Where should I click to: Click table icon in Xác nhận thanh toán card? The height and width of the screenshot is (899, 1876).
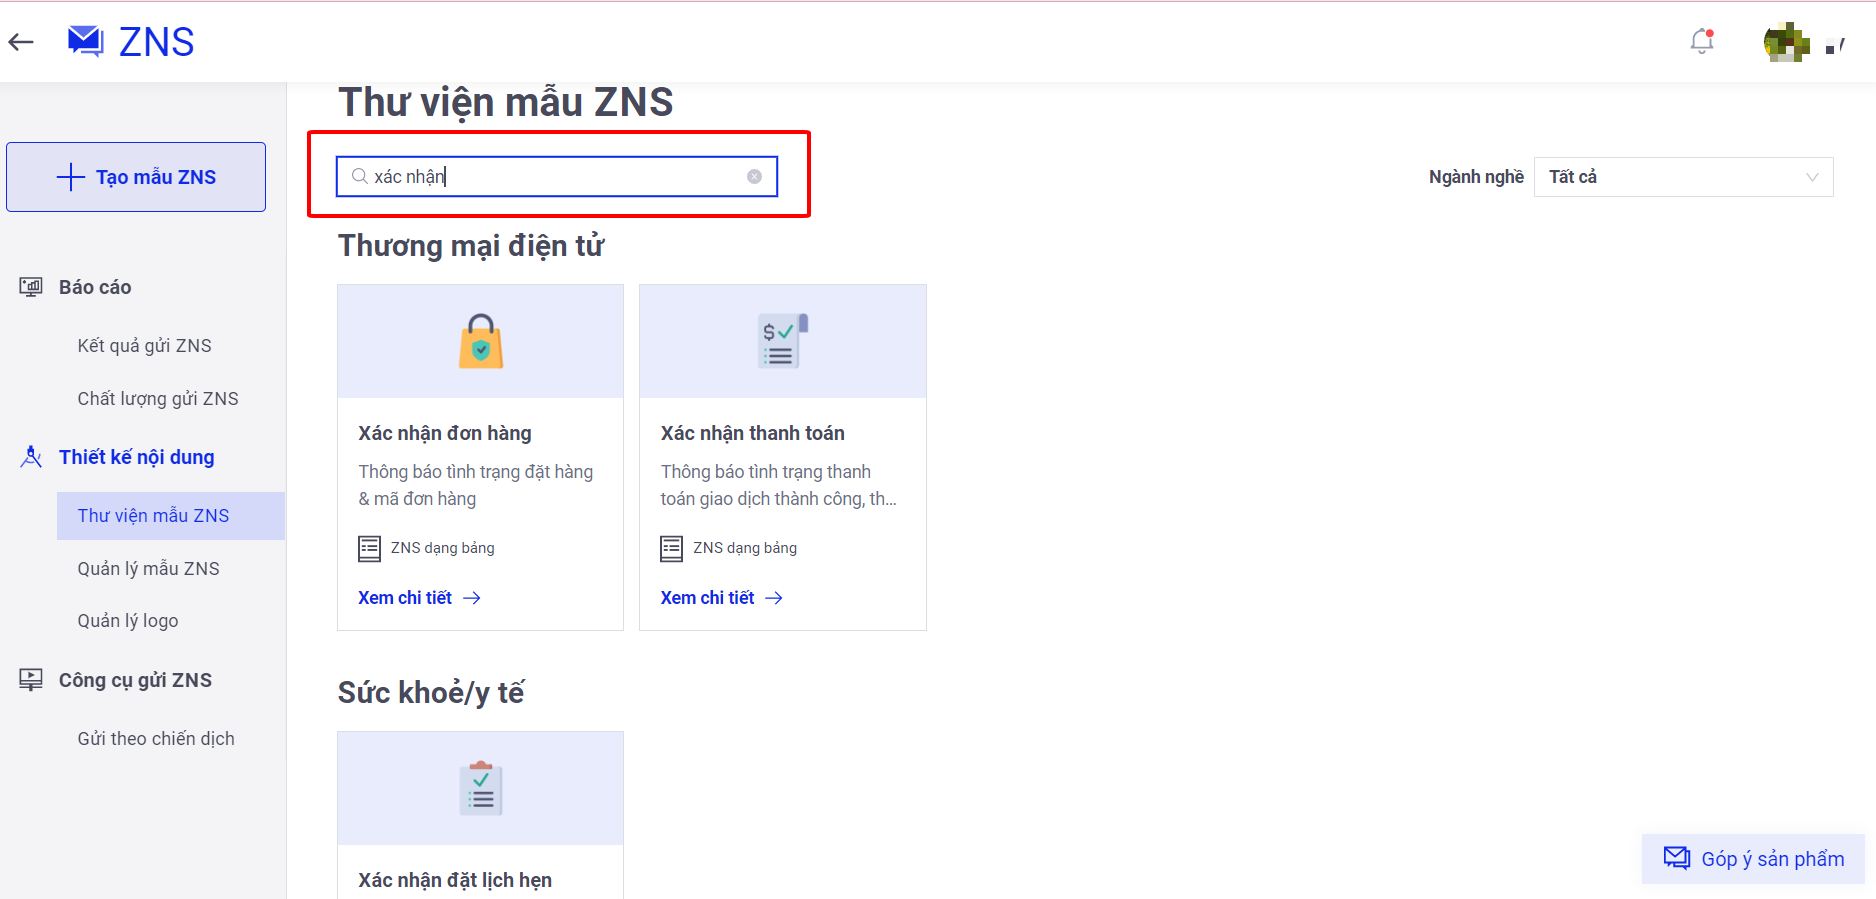coord(671,548)
